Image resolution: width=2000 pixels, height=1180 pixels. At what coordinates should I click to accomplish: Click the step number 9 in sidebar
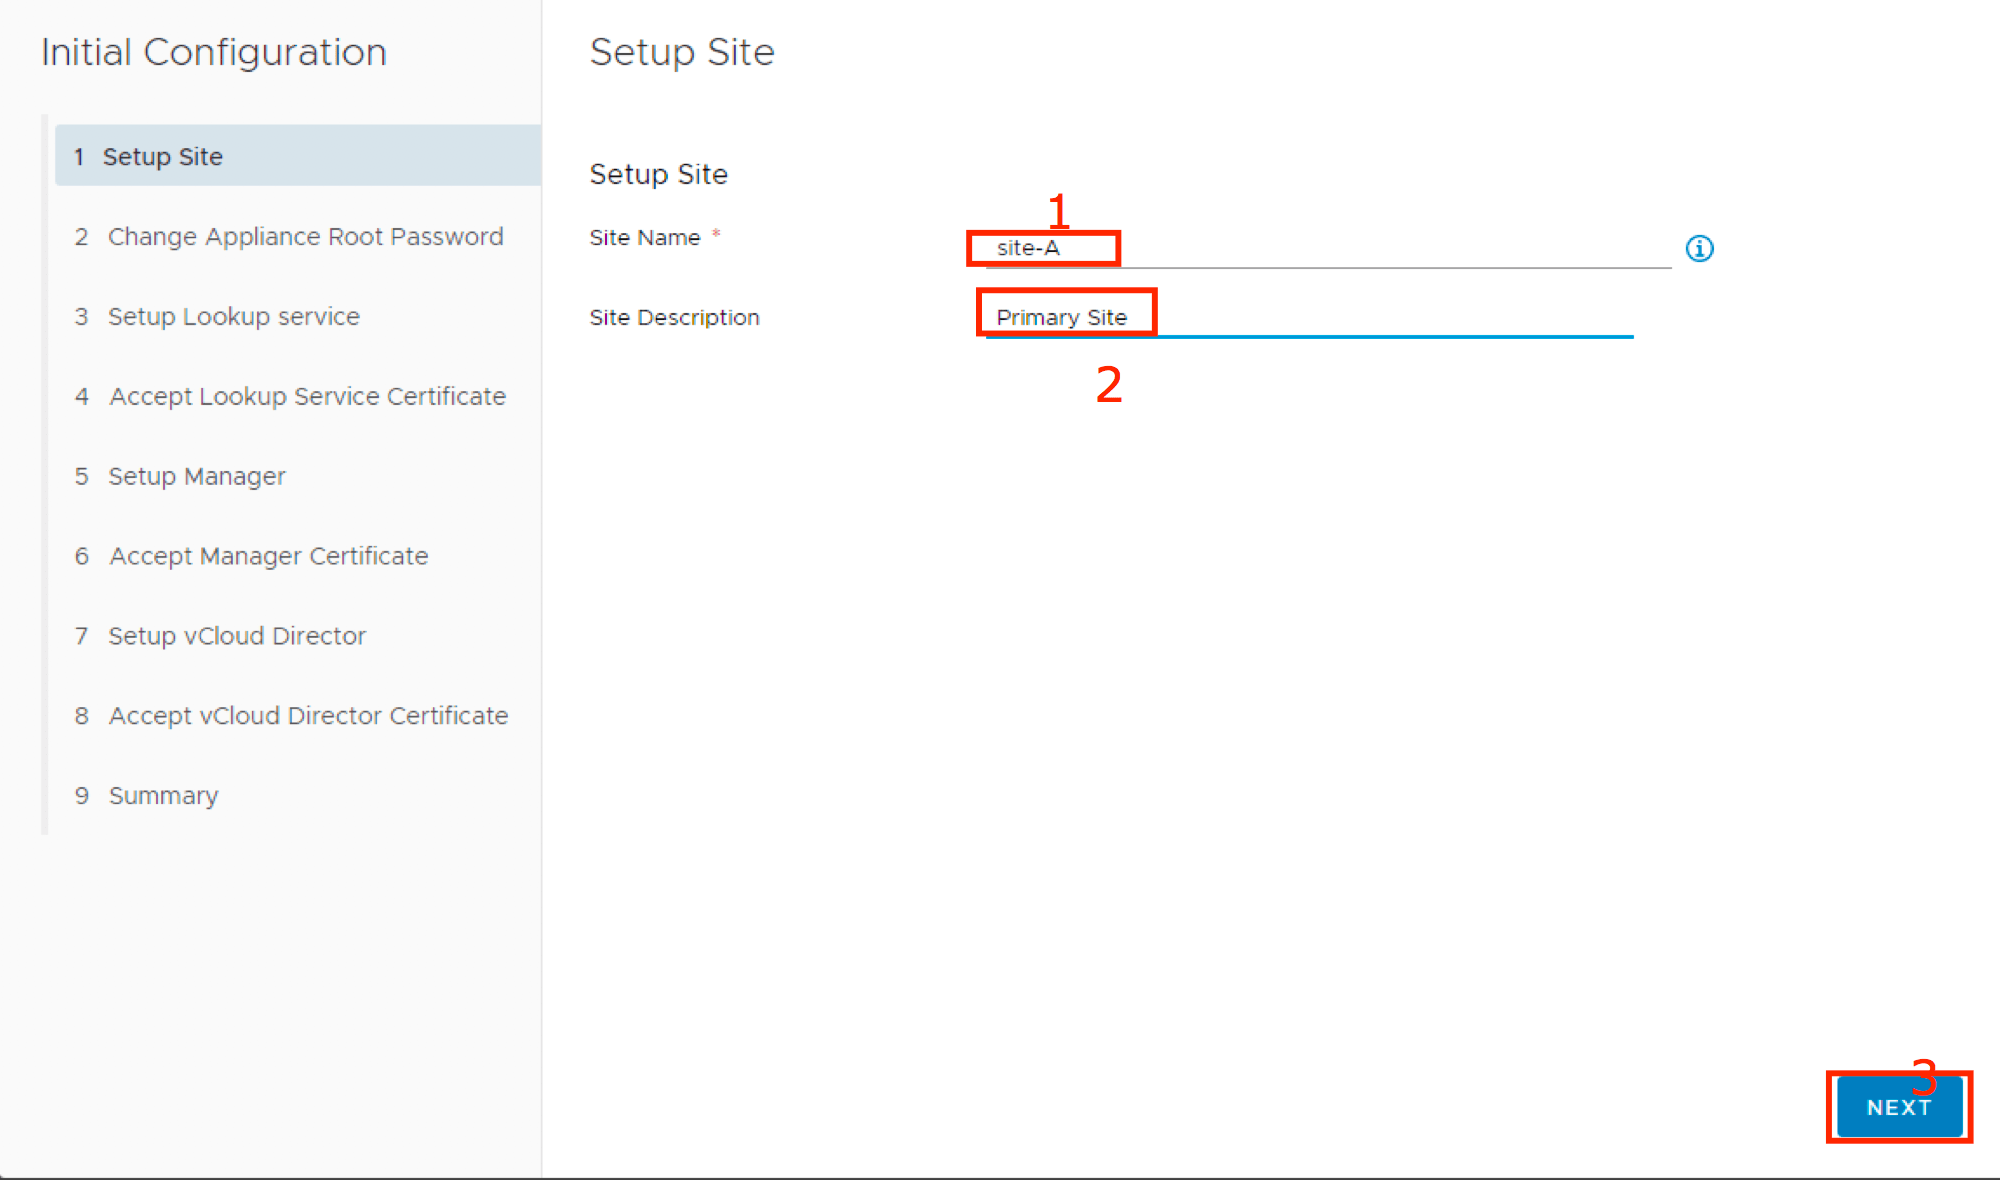click(x=82, y=796)
